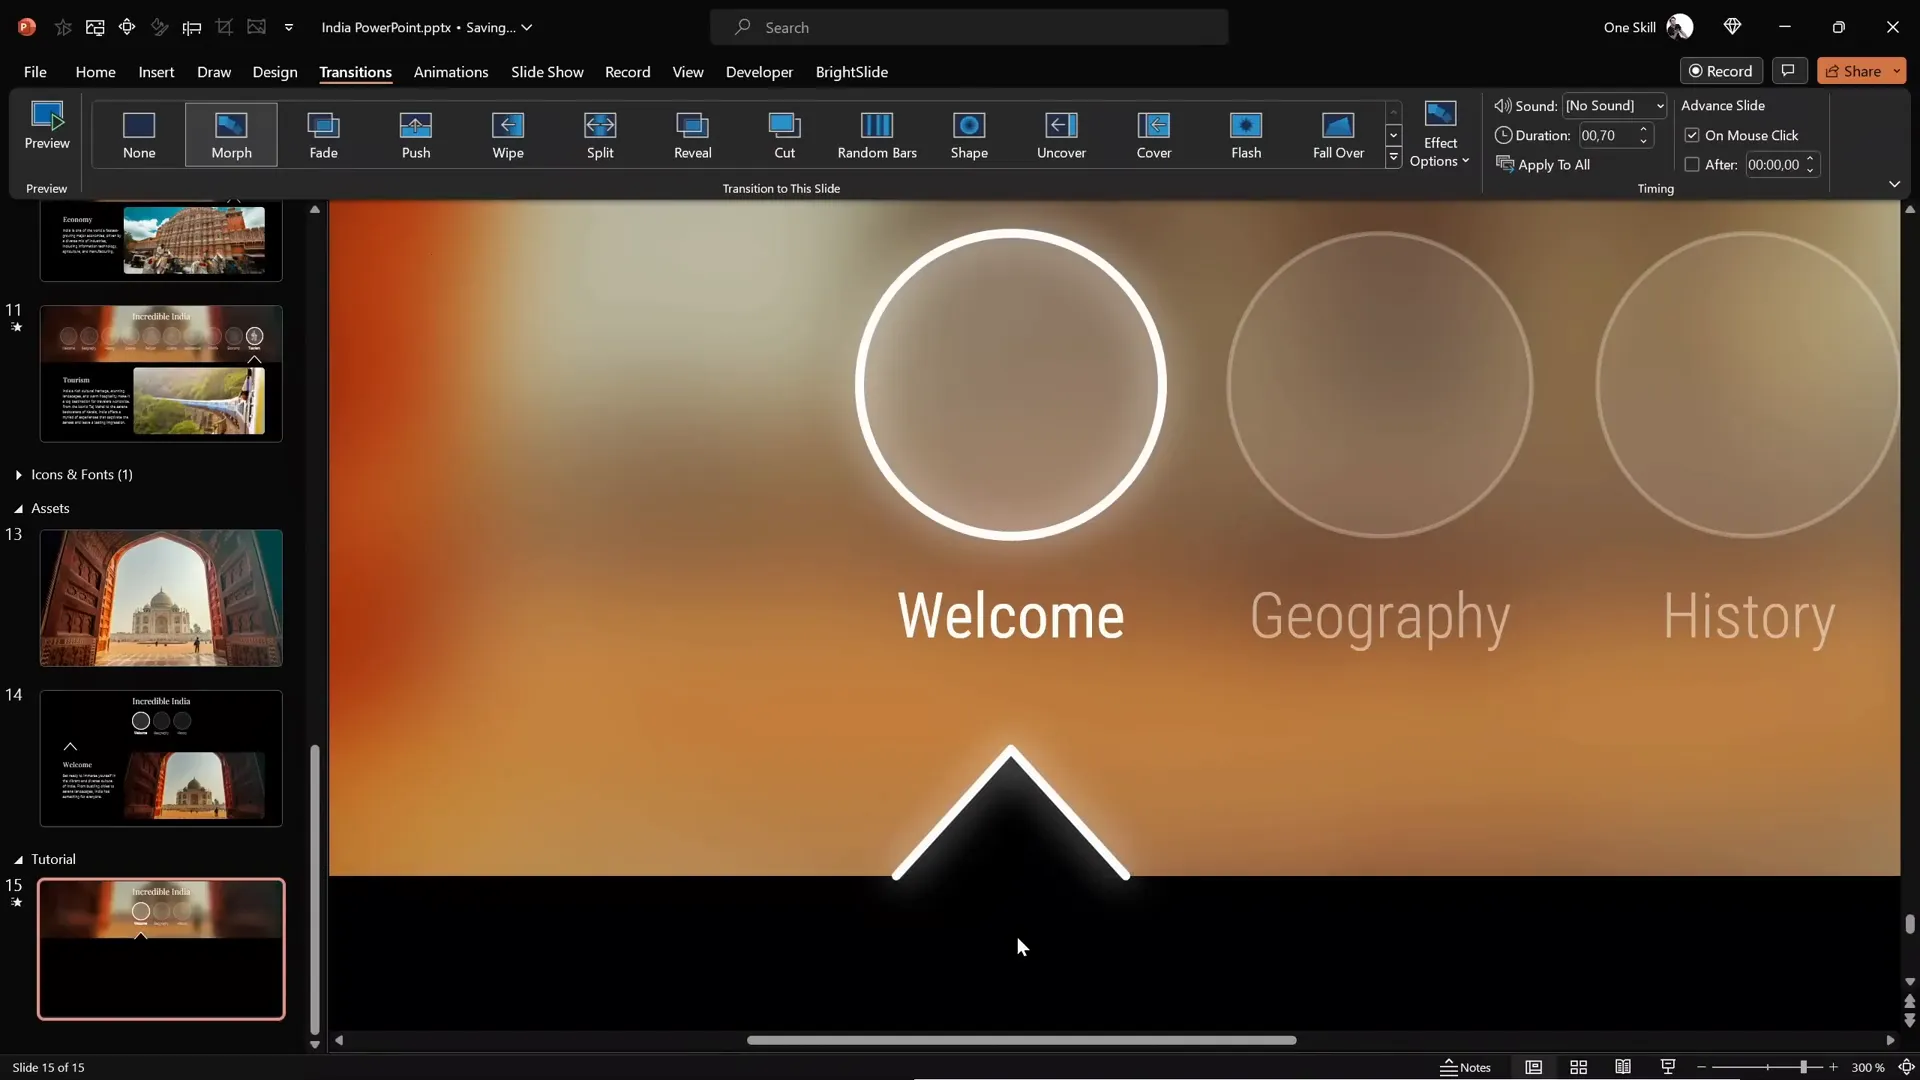1920x1080 pixels.
Task: Select the Push transition effect
Action: [416, 134]
